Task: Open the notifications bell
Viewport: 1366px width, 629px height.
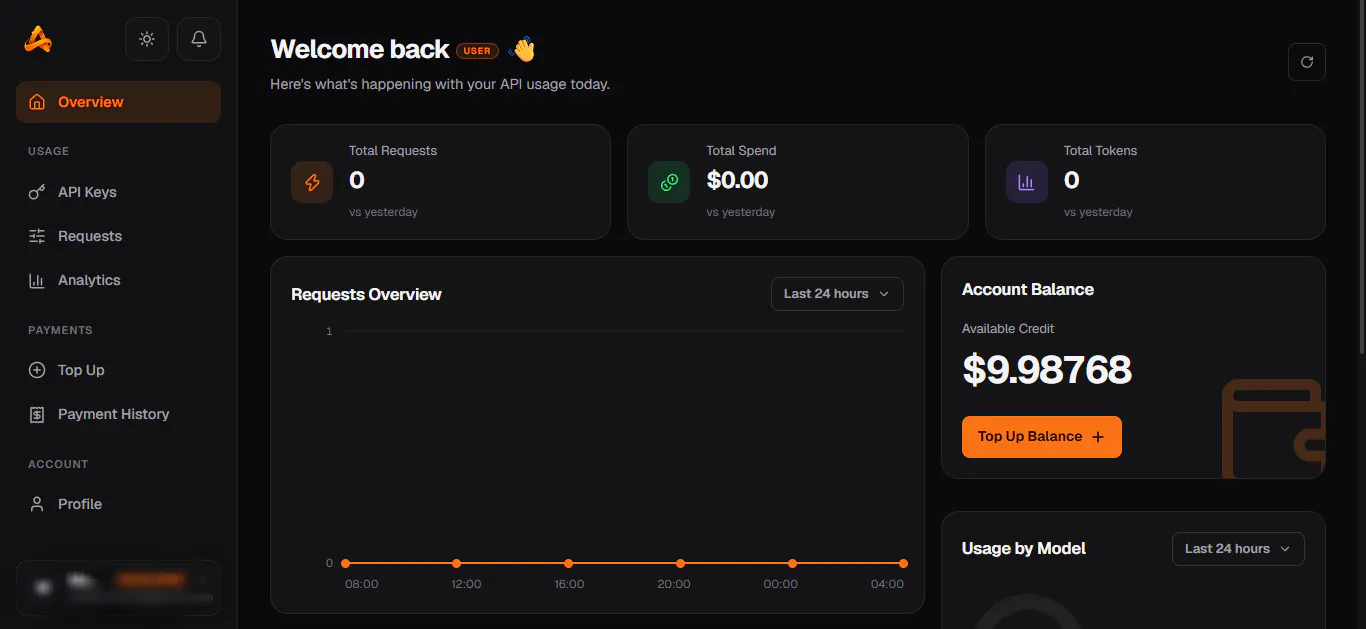Action: pyautogui.click(x=199, y=39)
